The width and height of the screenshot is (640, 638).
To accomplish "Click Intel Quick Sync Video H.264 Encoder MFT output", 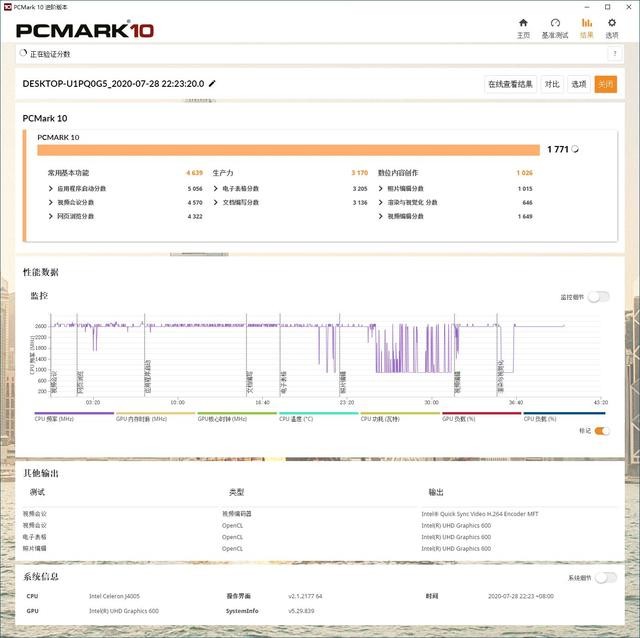I will (480, 514).
